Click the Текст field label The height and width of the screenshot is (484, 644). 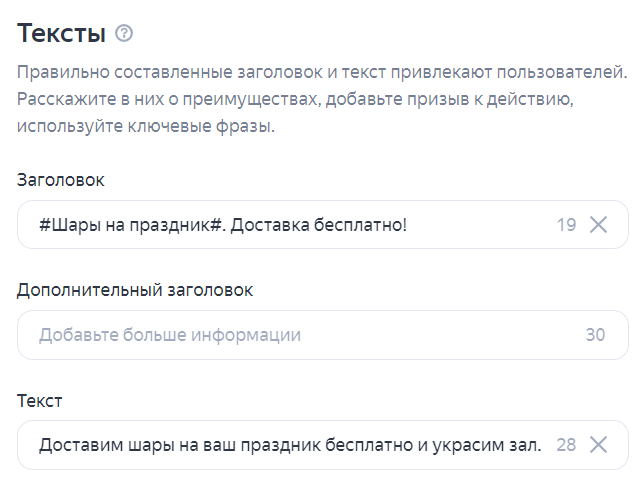coord(40,400)
